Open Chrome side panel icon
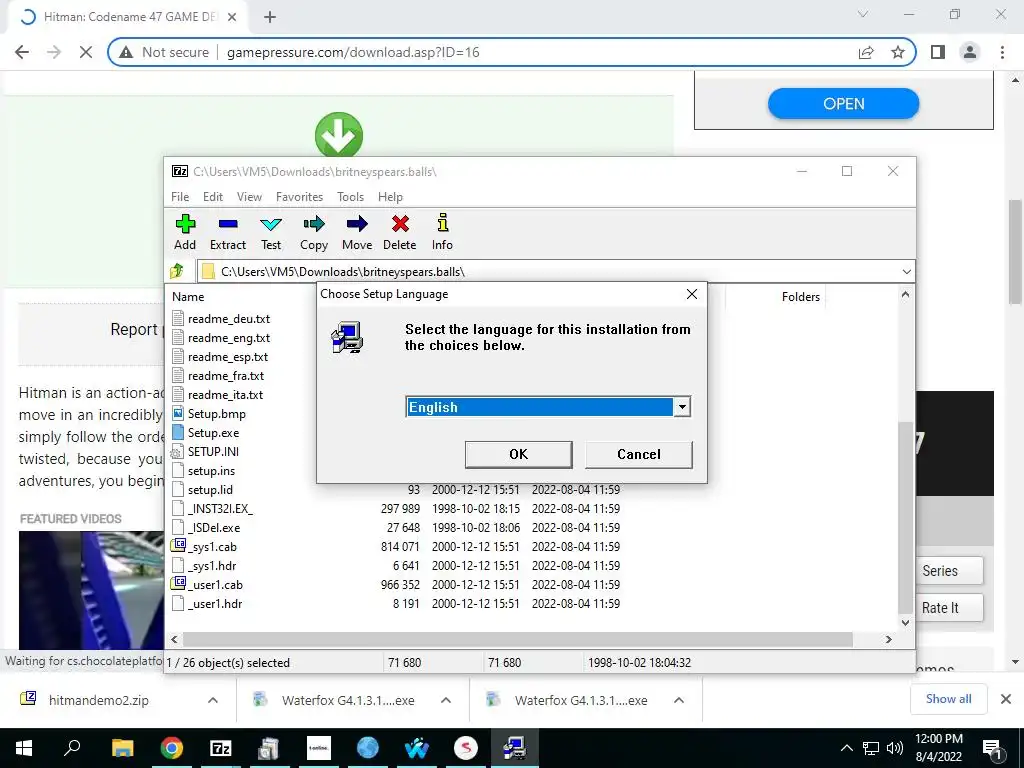The width and height of the screenshot is (1024, 768). 938,52
